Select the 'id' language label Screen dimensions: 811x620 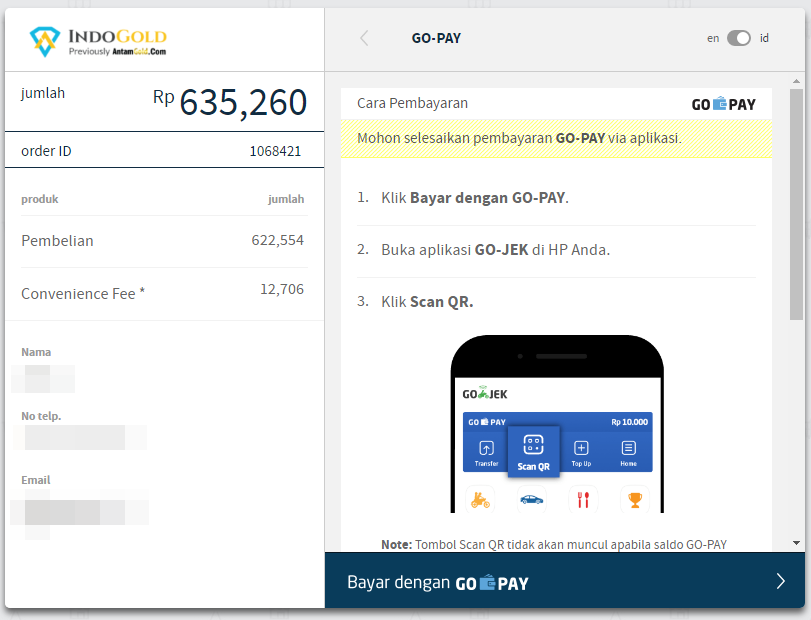(764, 38)
